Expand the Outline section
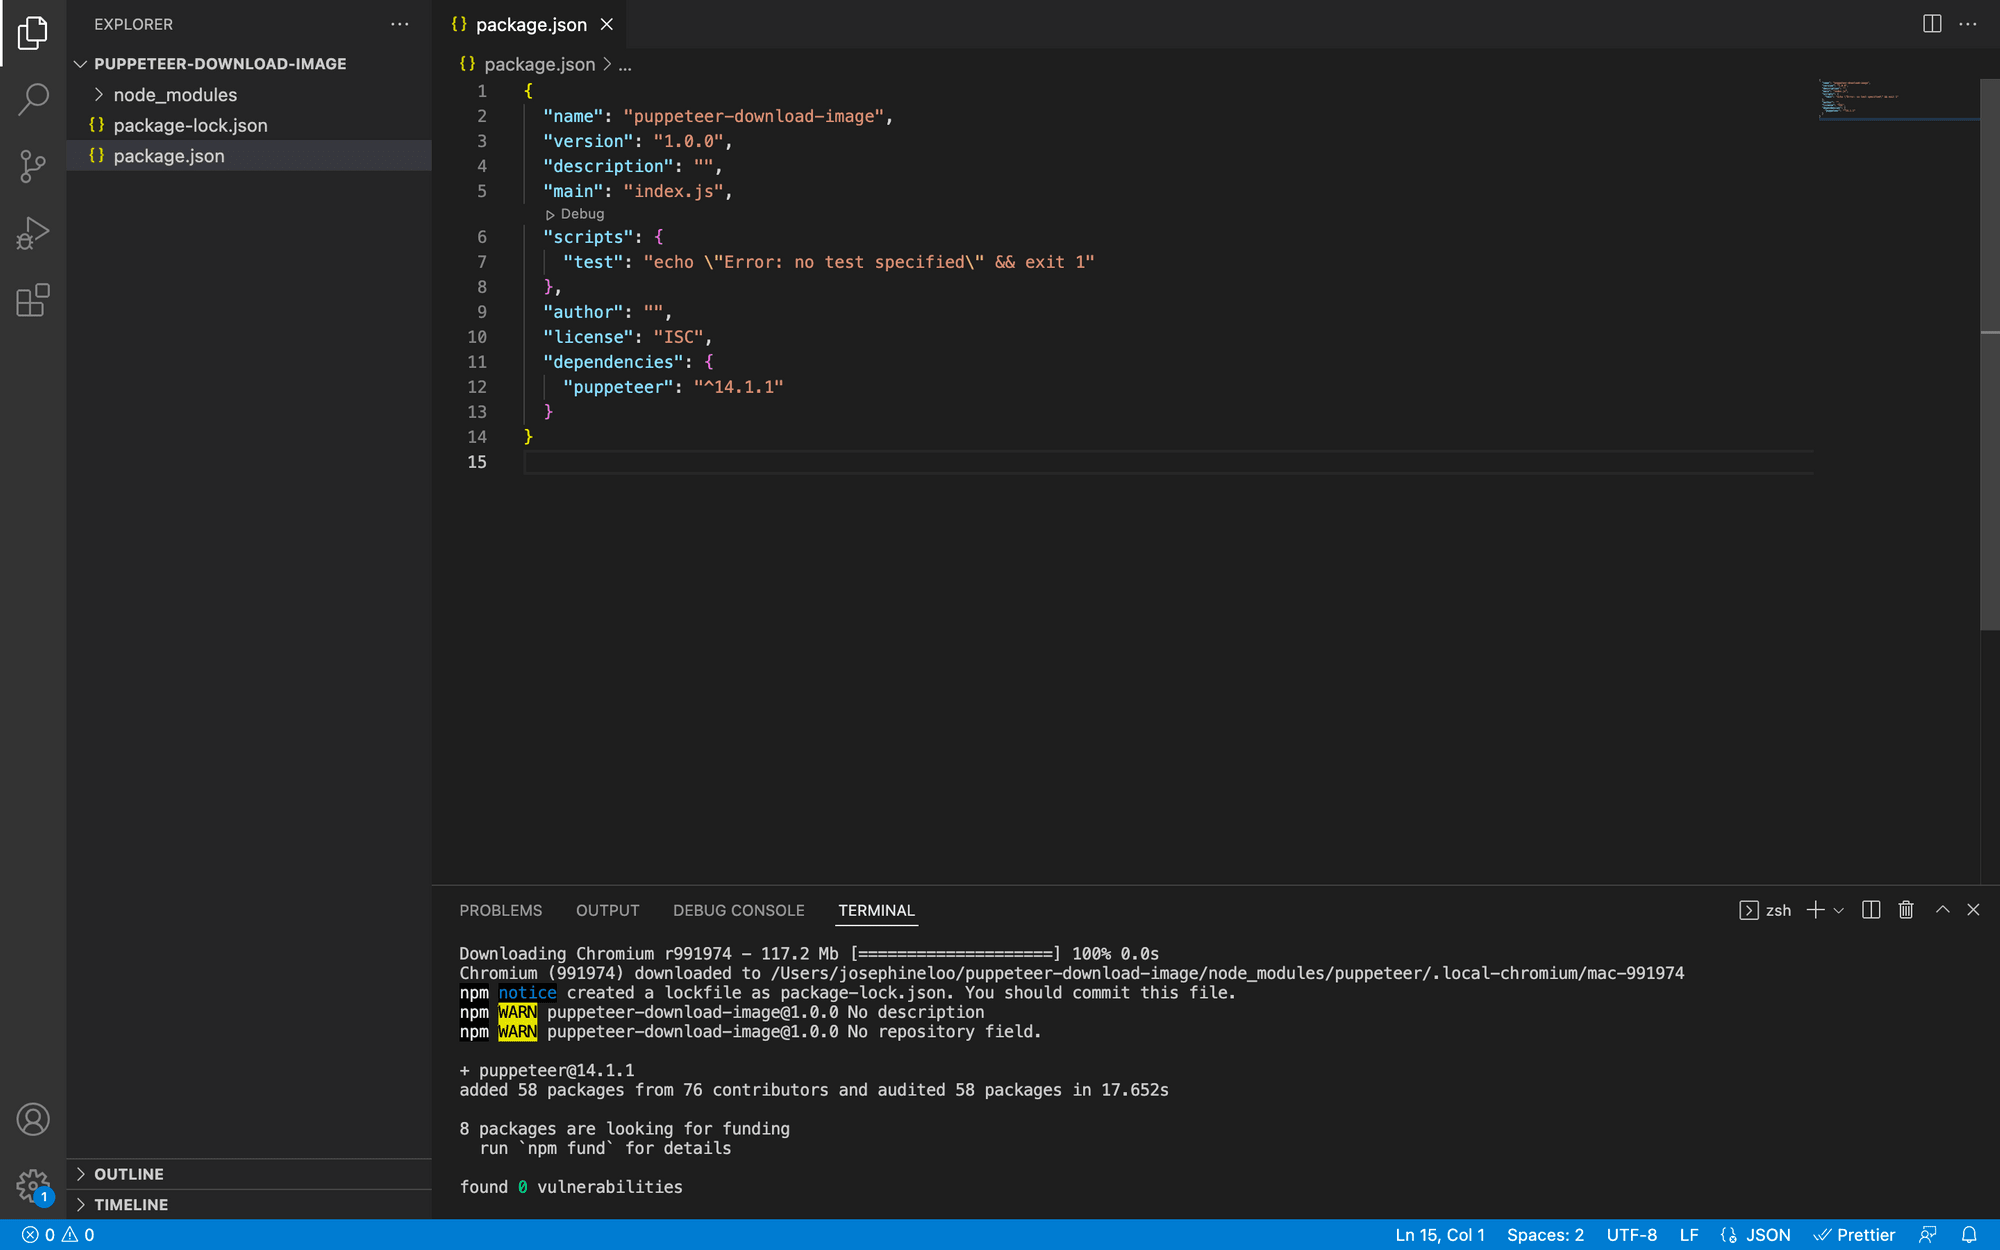Image resolution: width=2000 pixels, height=1250 pixels. click(249, 1174)
